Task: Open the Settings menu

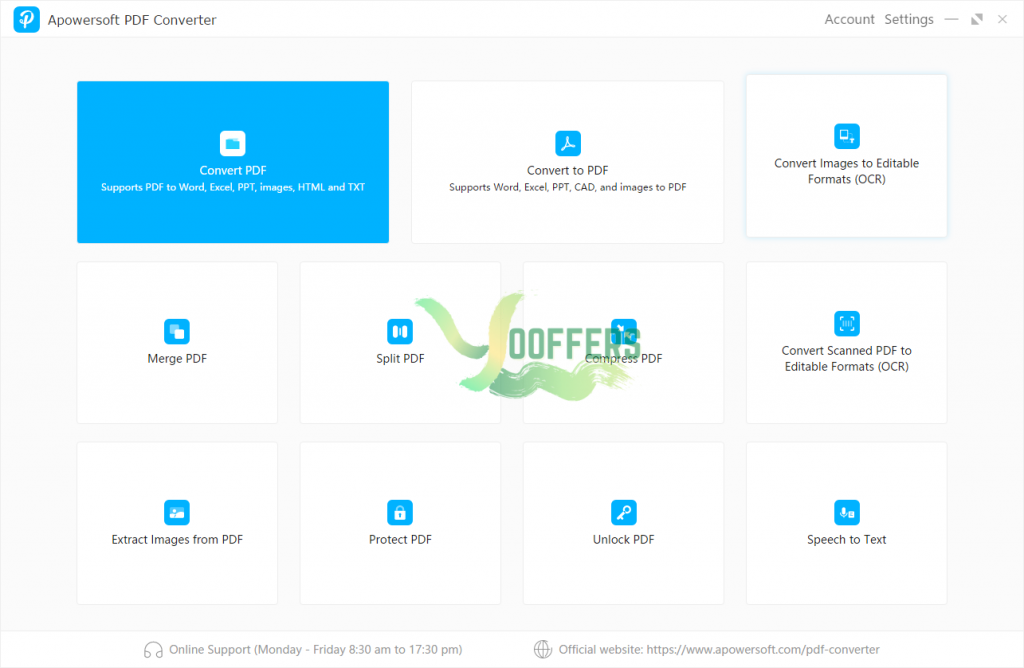Action: (908, 20)
